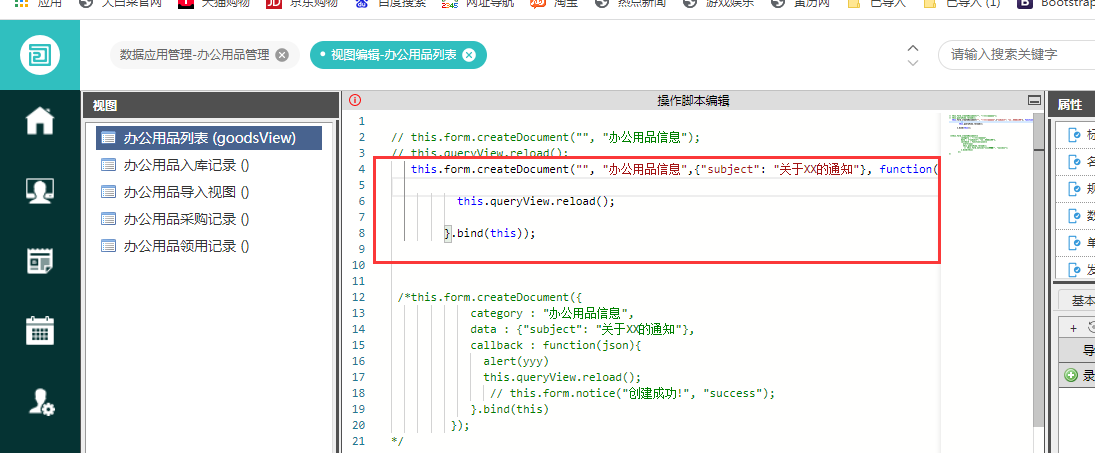
Task: Click line 19 }.bind(this)
Action: 510,409
